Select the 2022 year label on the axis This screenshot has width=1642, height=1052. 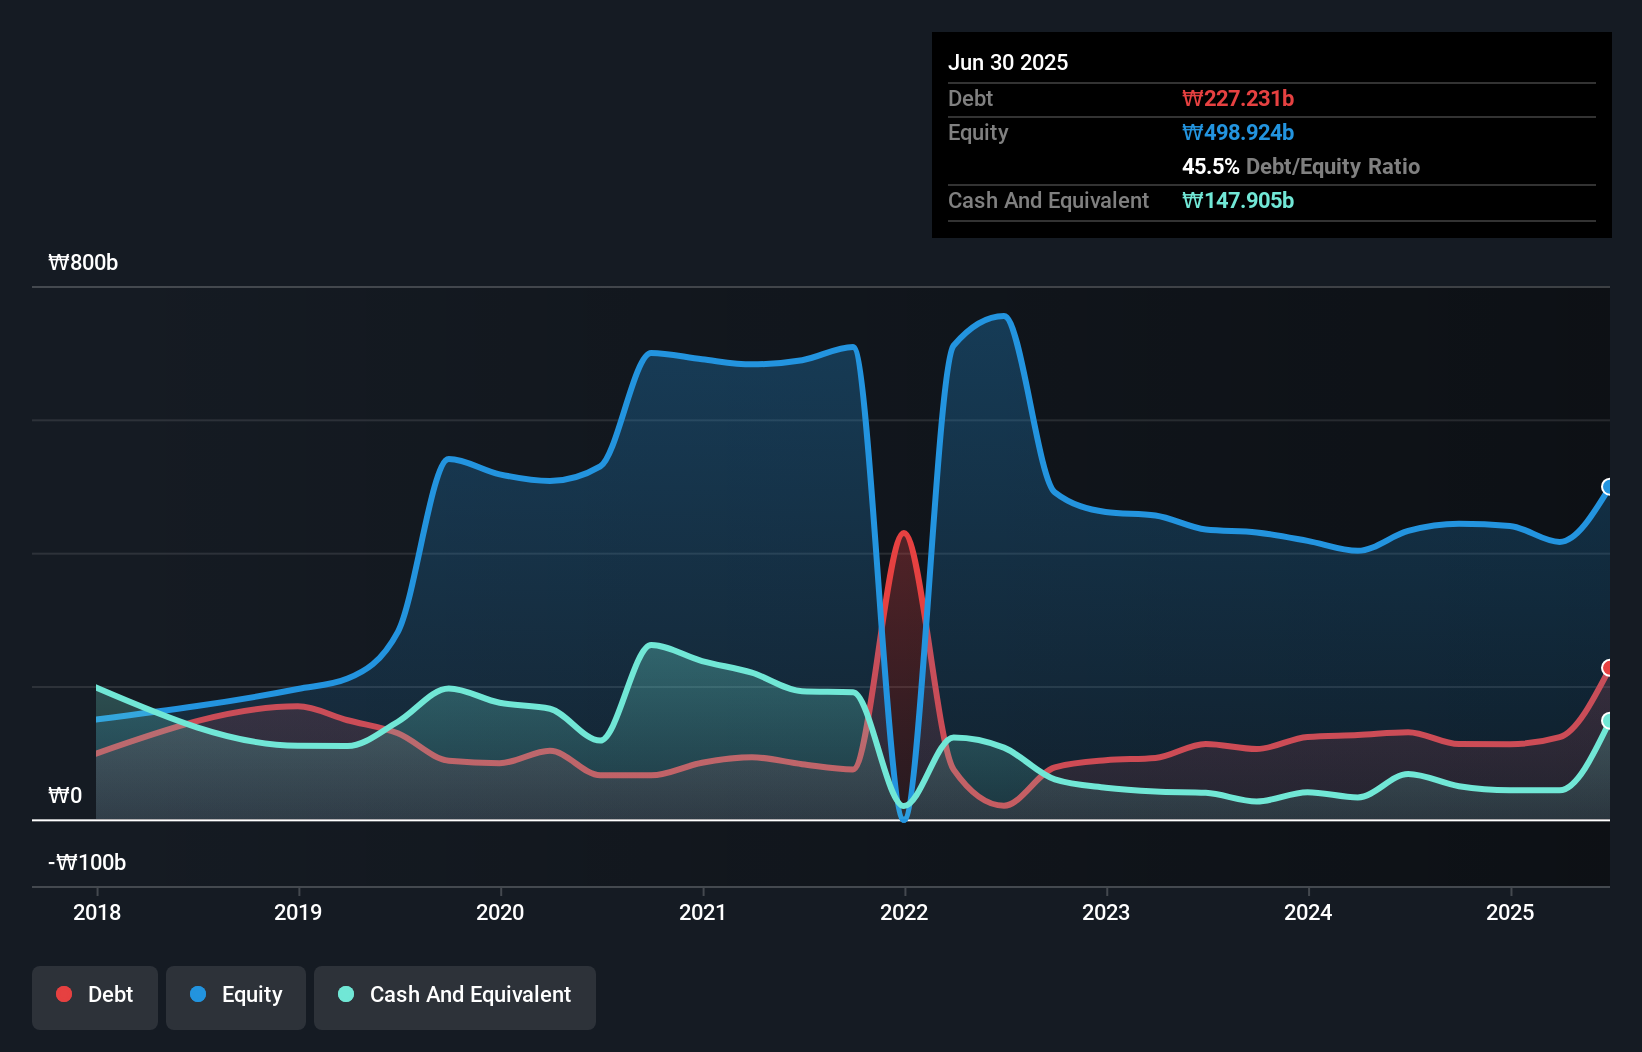click(904, 912)
